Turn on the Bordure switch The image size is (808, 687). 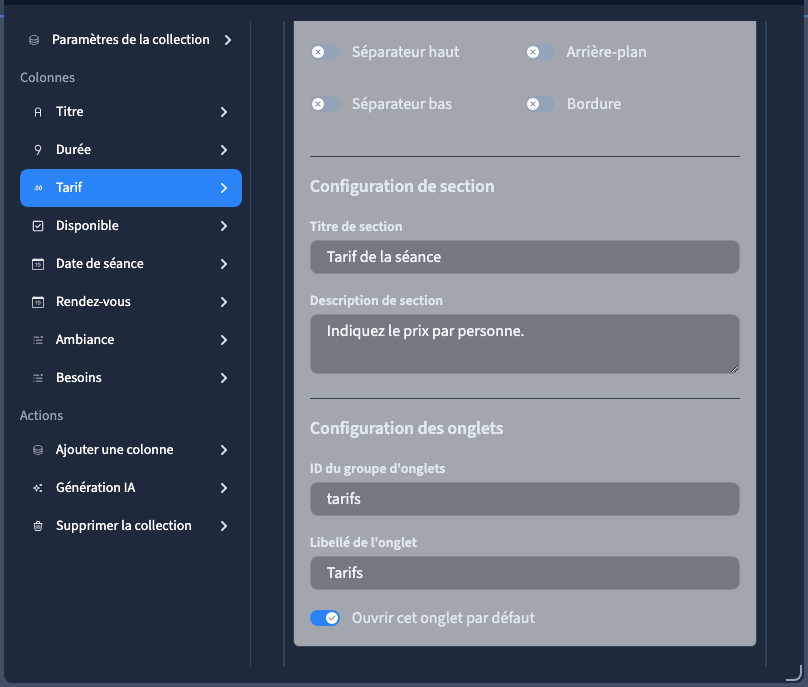(540, 104)
